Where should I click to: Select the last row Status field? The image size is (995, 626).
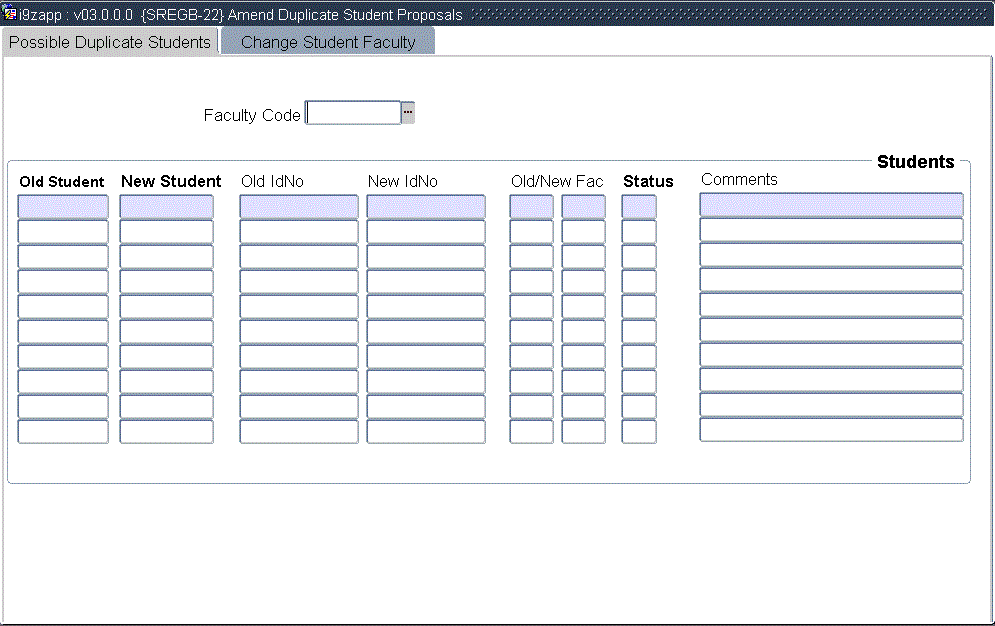tap(639, 432)
